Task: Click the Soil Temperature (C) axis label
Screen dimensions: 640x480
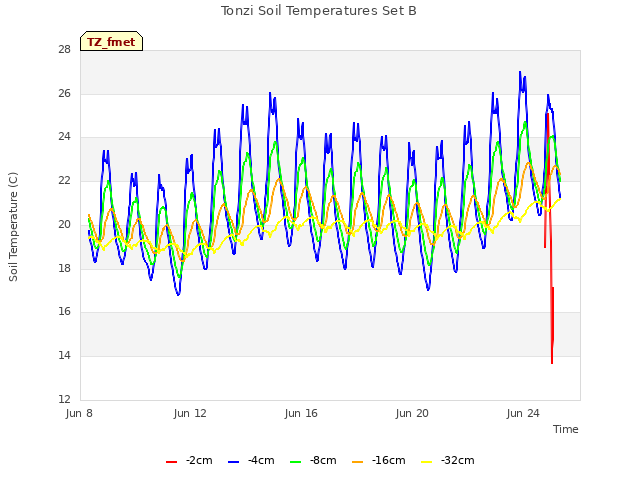Action: (x=13, y=227)
